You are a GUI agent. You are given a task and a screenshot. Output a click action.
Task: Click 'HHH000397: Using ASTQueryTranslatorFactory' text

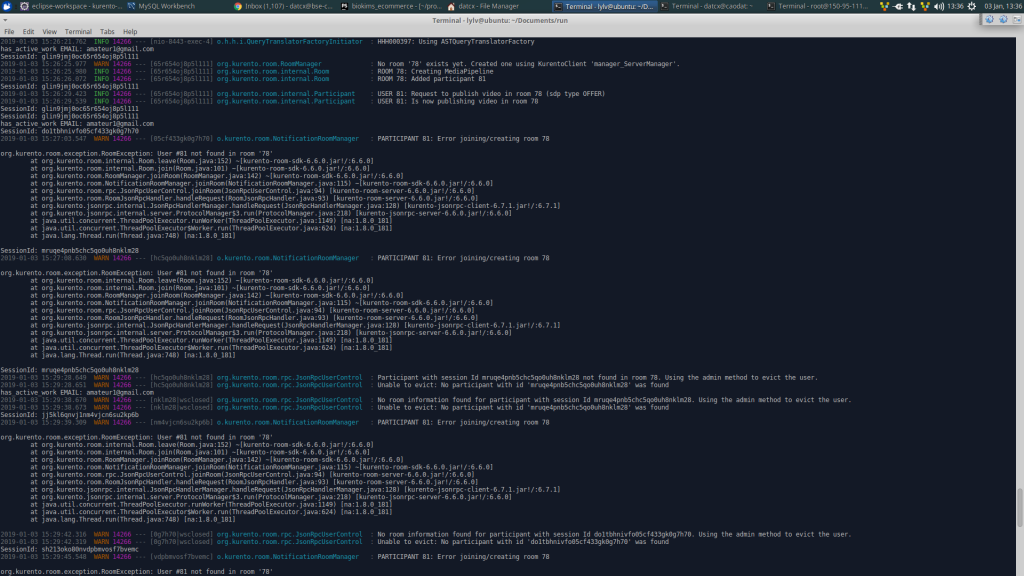[x=456, y=41]
